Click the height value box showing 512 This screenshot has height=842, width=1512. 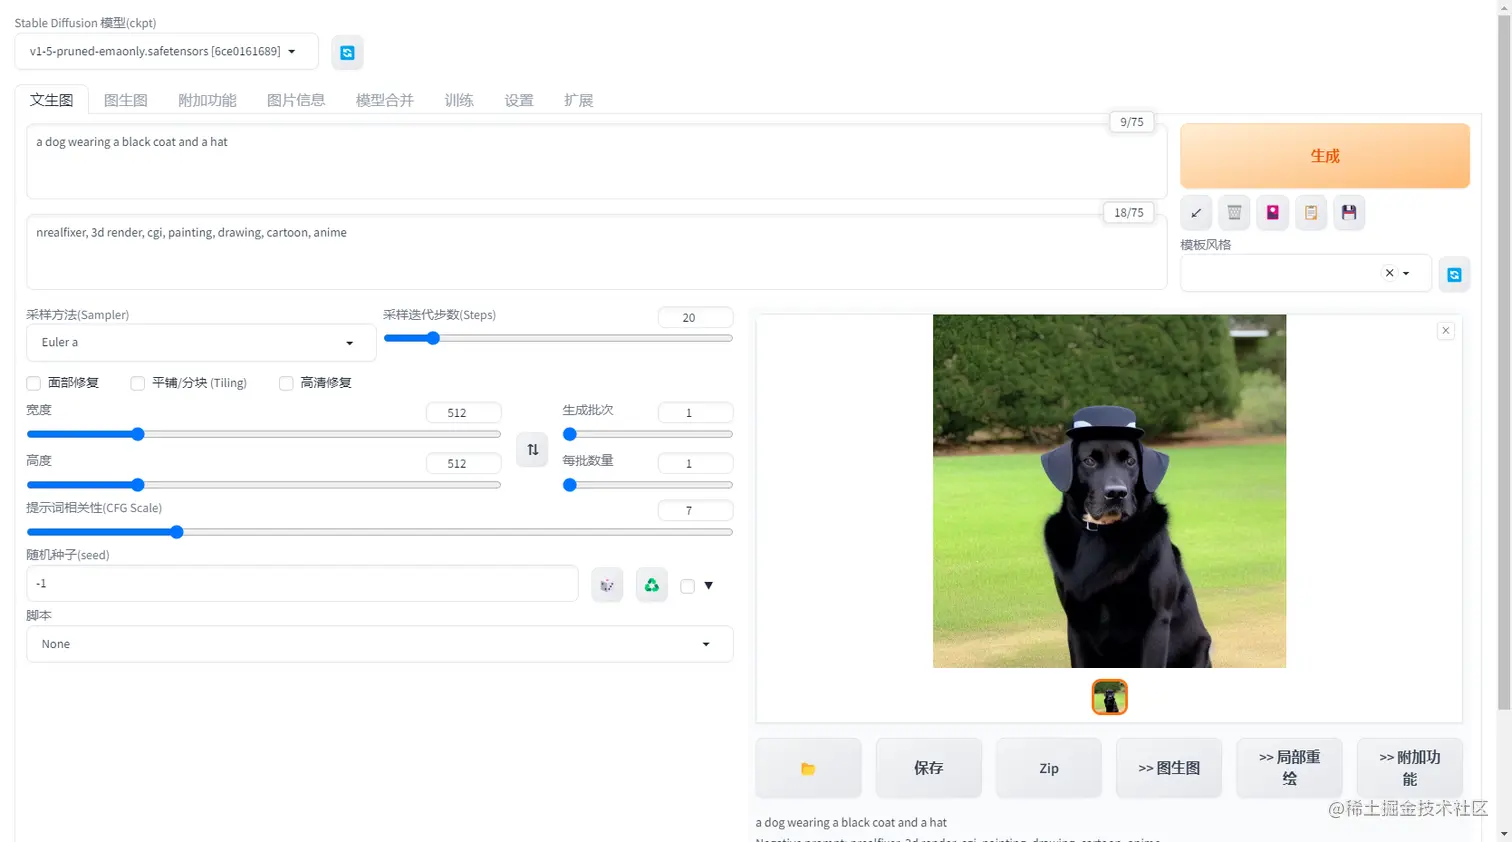[x=463, y=464]
